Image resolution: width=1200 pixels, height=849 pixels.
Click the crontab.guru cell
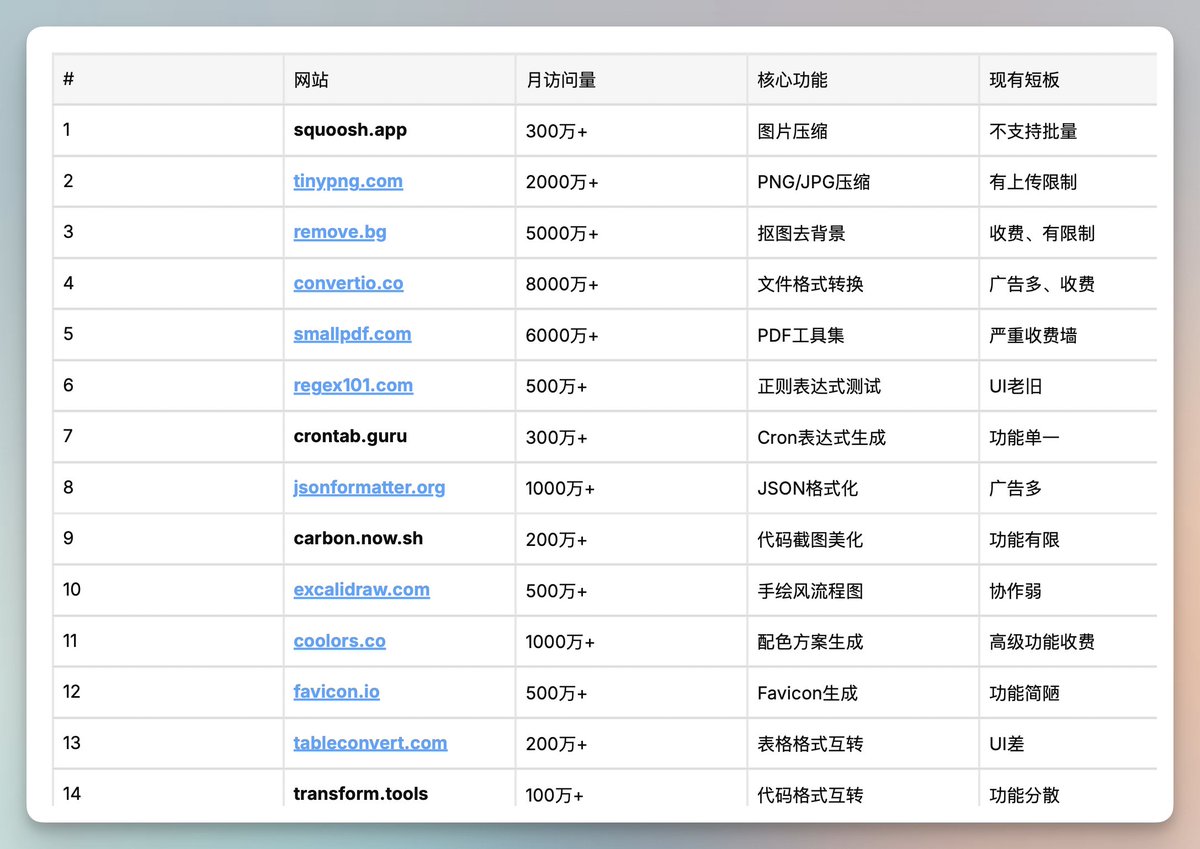pos(399,437)
